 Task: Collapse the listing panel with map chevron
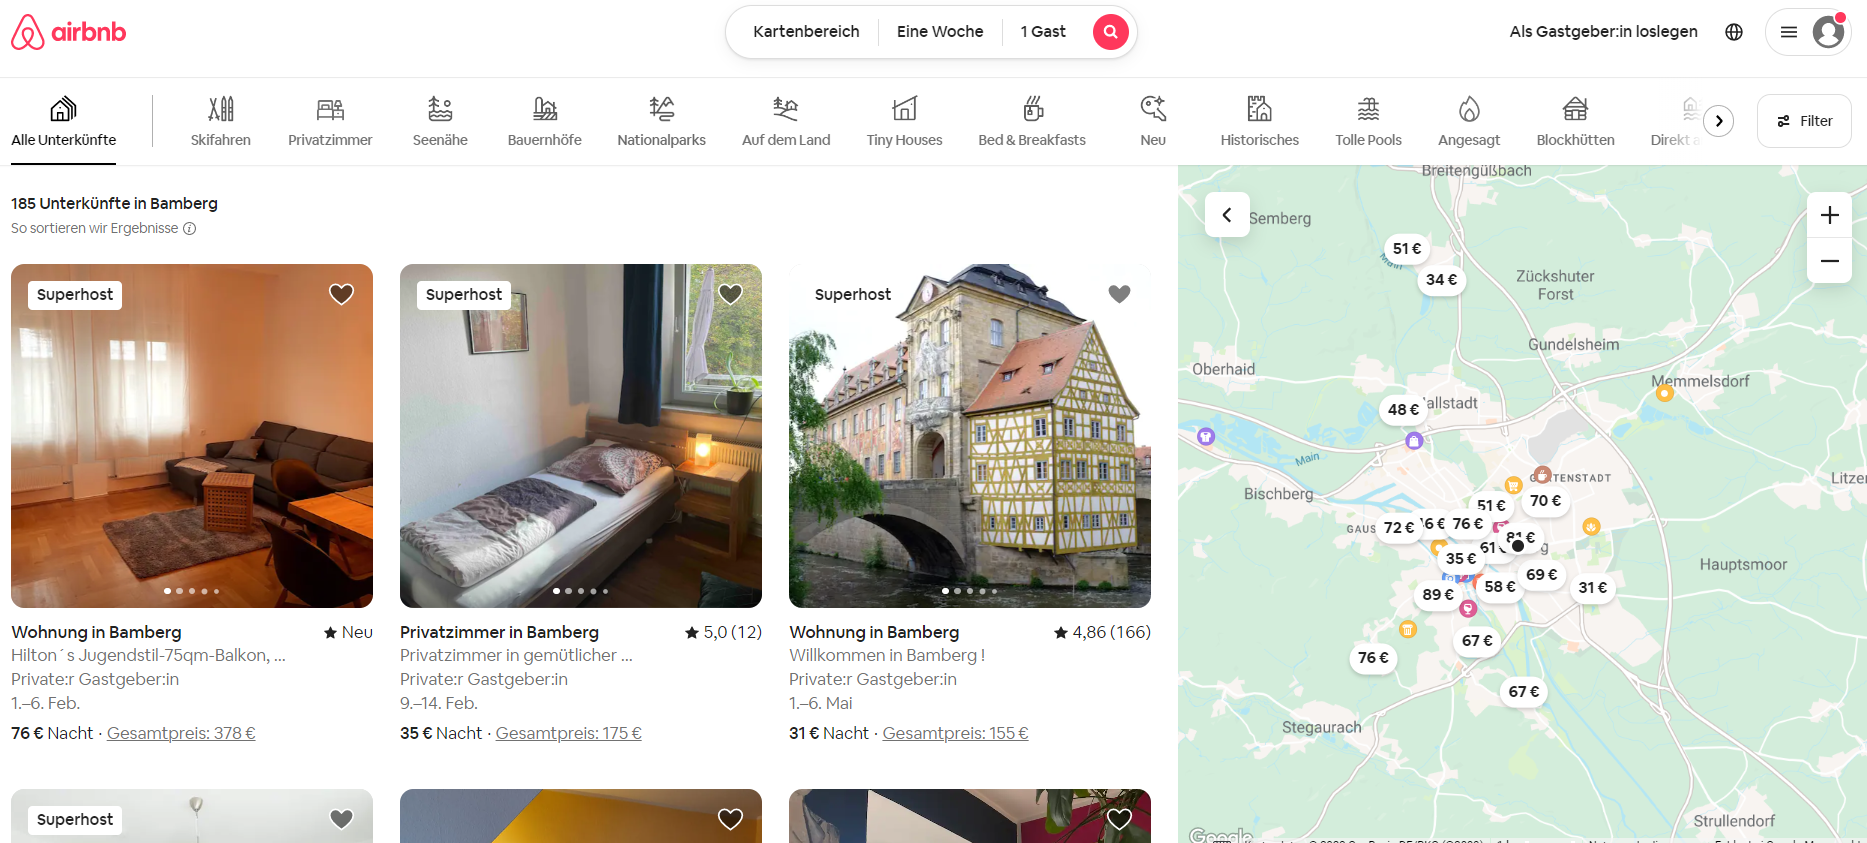1227,215
